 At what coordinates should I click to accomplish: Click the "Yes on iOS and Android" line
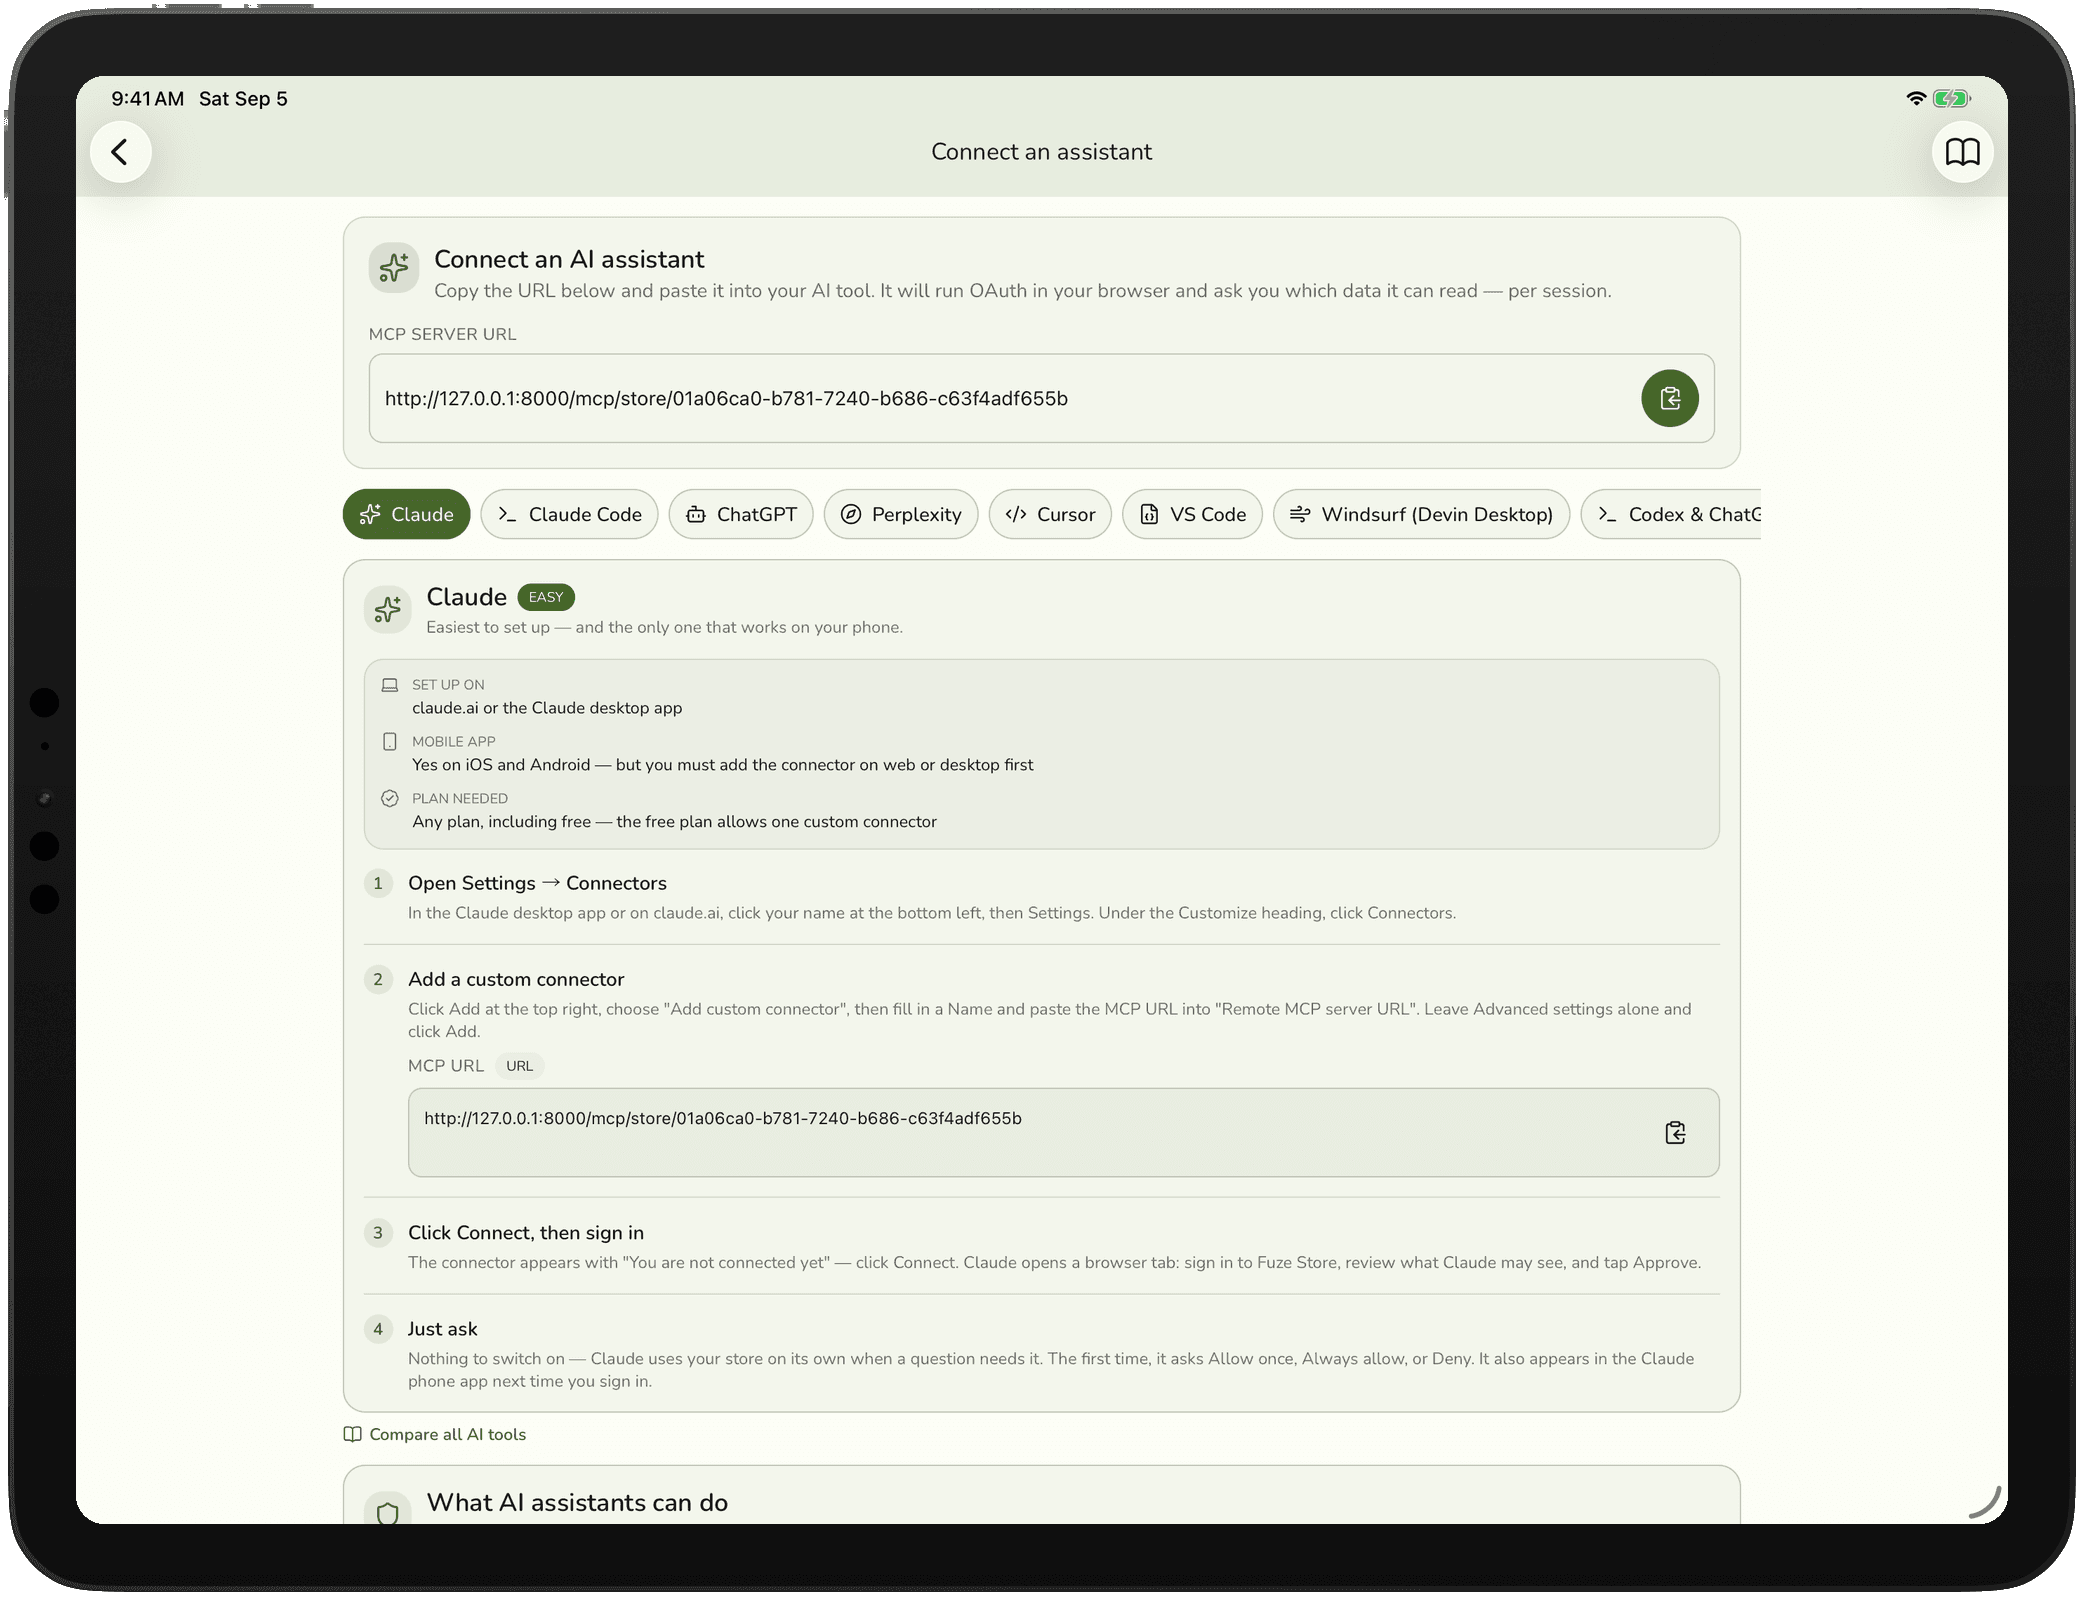(723, 765)
